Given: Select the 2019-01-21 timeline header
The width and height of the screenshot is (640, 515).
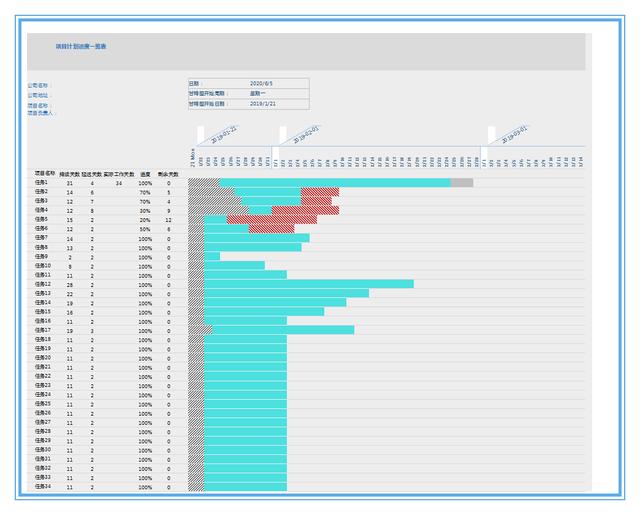Looking at the screenshot, I should click(224, 135).
